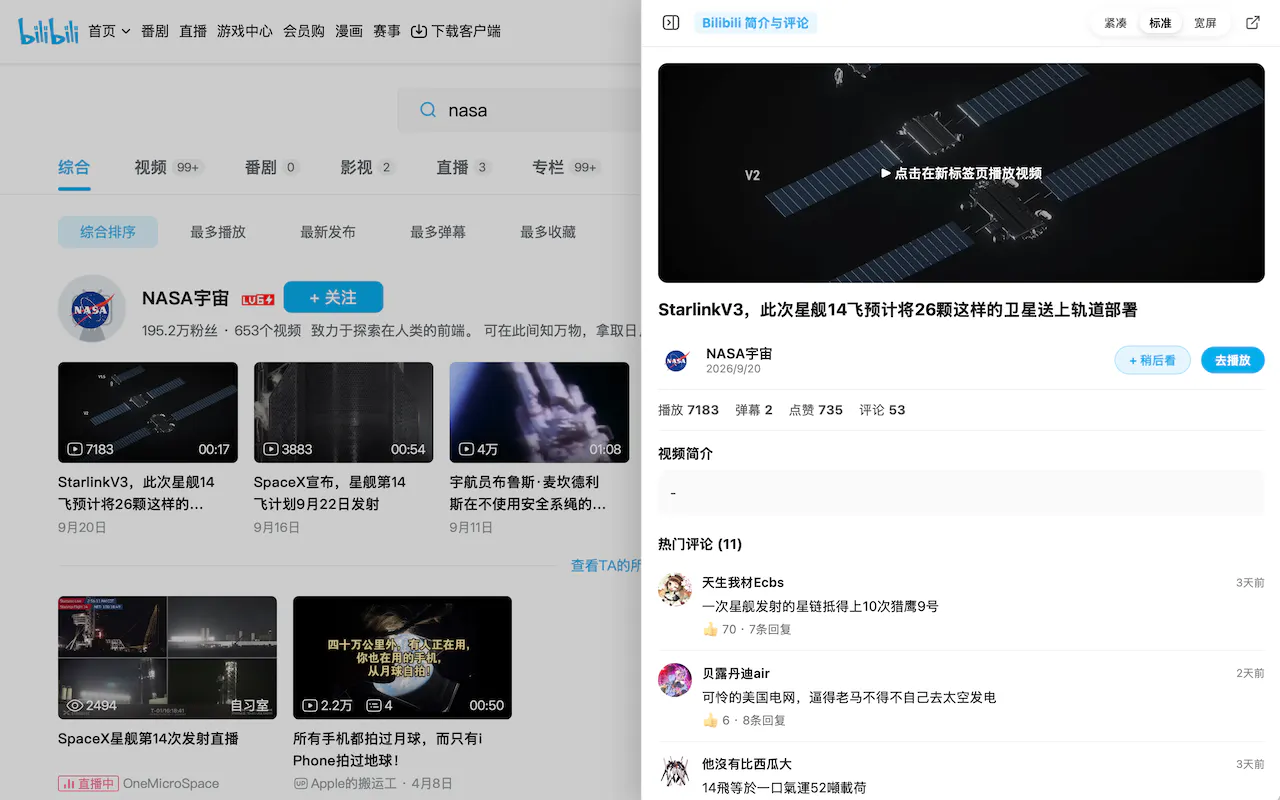Like 天生我材Ecbs's comment thumbs-up
This screenshot has height=800, width=1280.
[x=710, y=629]
